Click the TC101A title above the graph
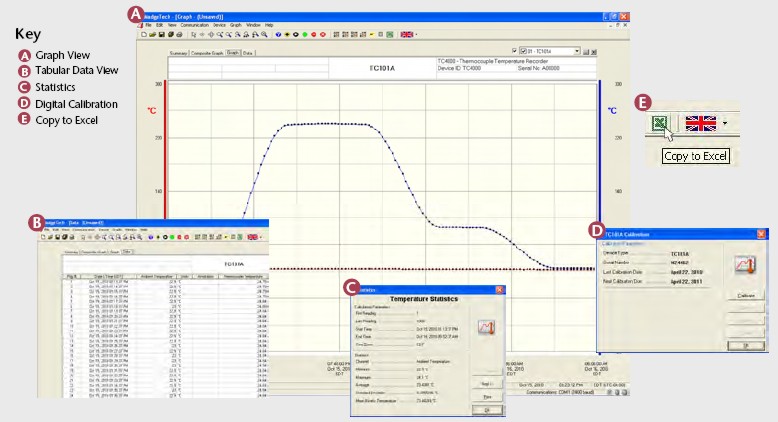The height and width of the screenshot is (422, 778). tap(382, 68)
